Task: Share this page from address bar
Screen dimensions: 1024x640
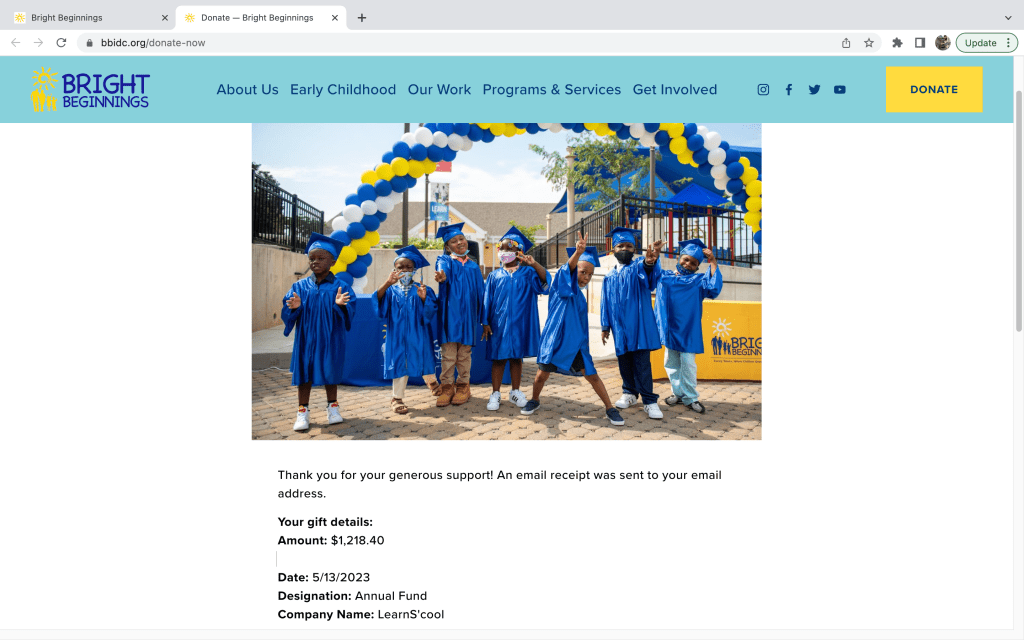Action: 846,43
